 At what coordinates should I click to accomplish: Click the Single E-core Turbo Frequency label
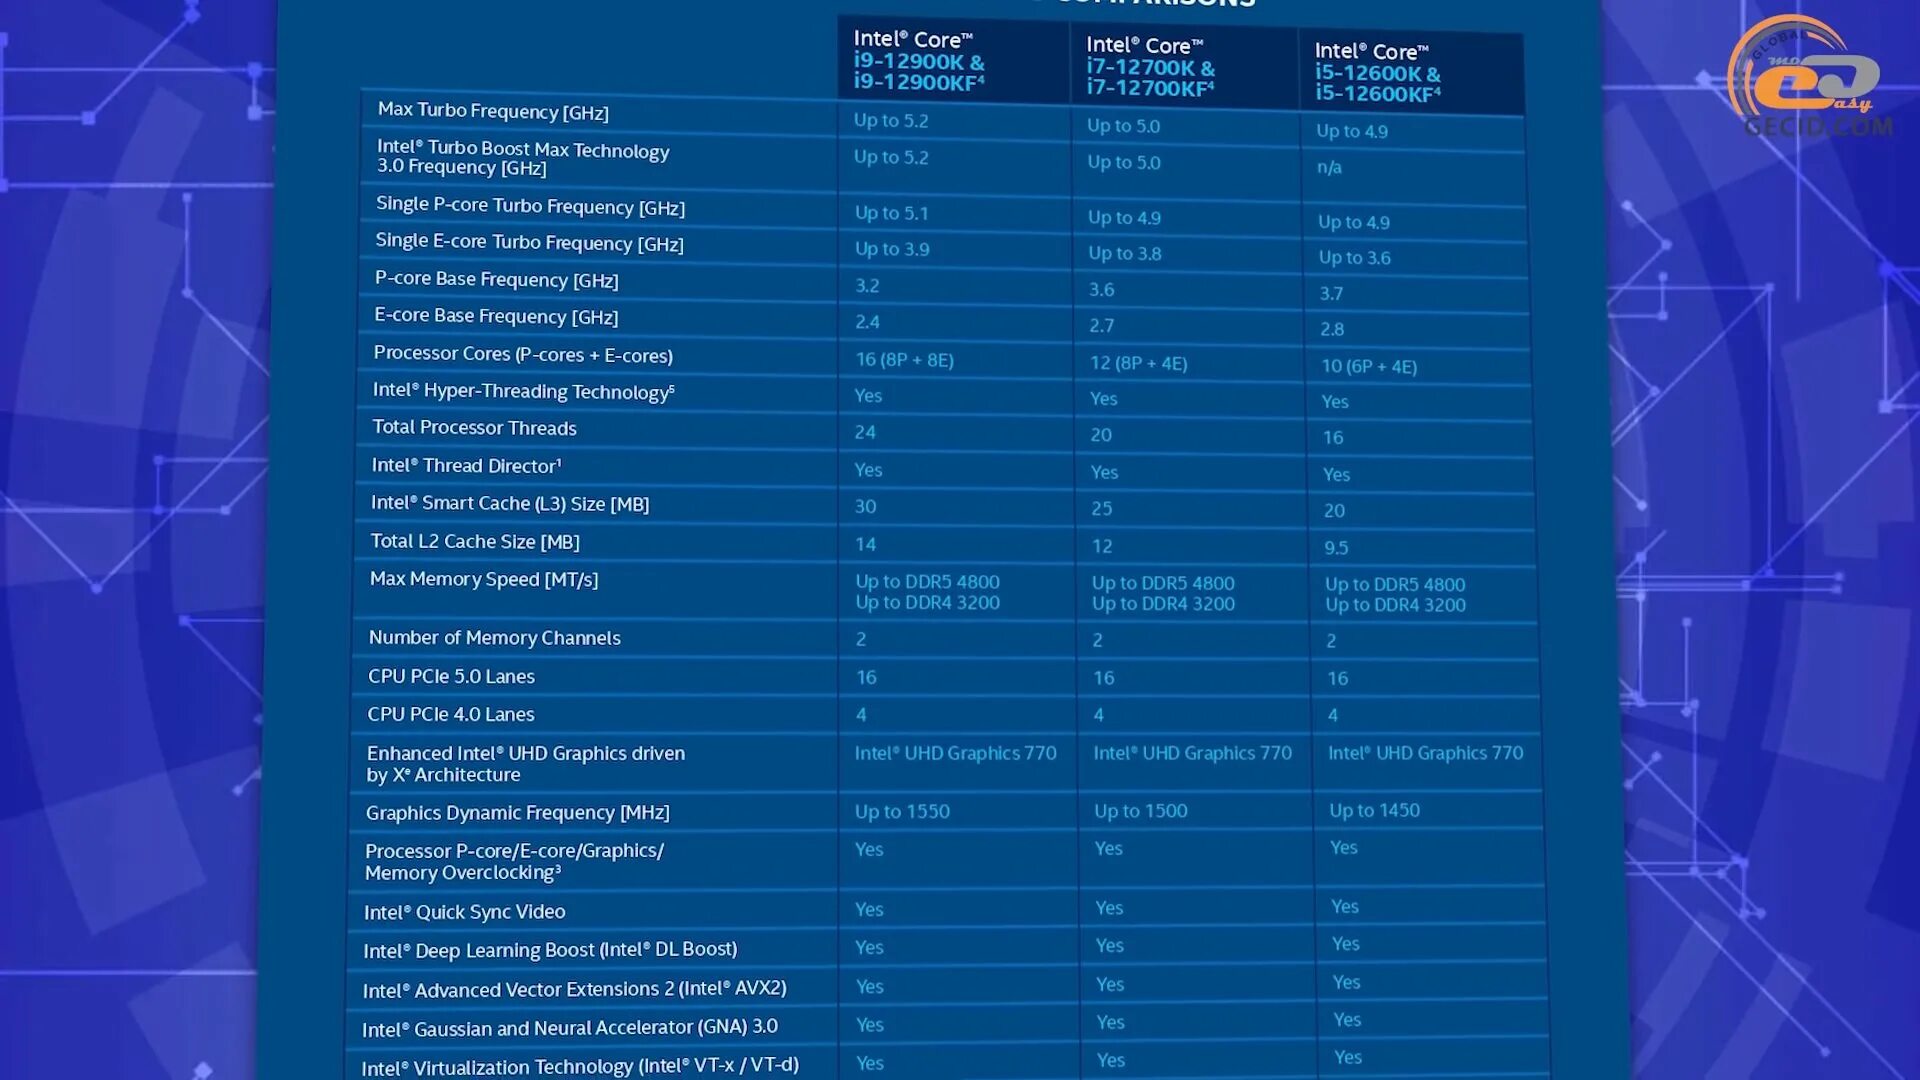[529, 242]
